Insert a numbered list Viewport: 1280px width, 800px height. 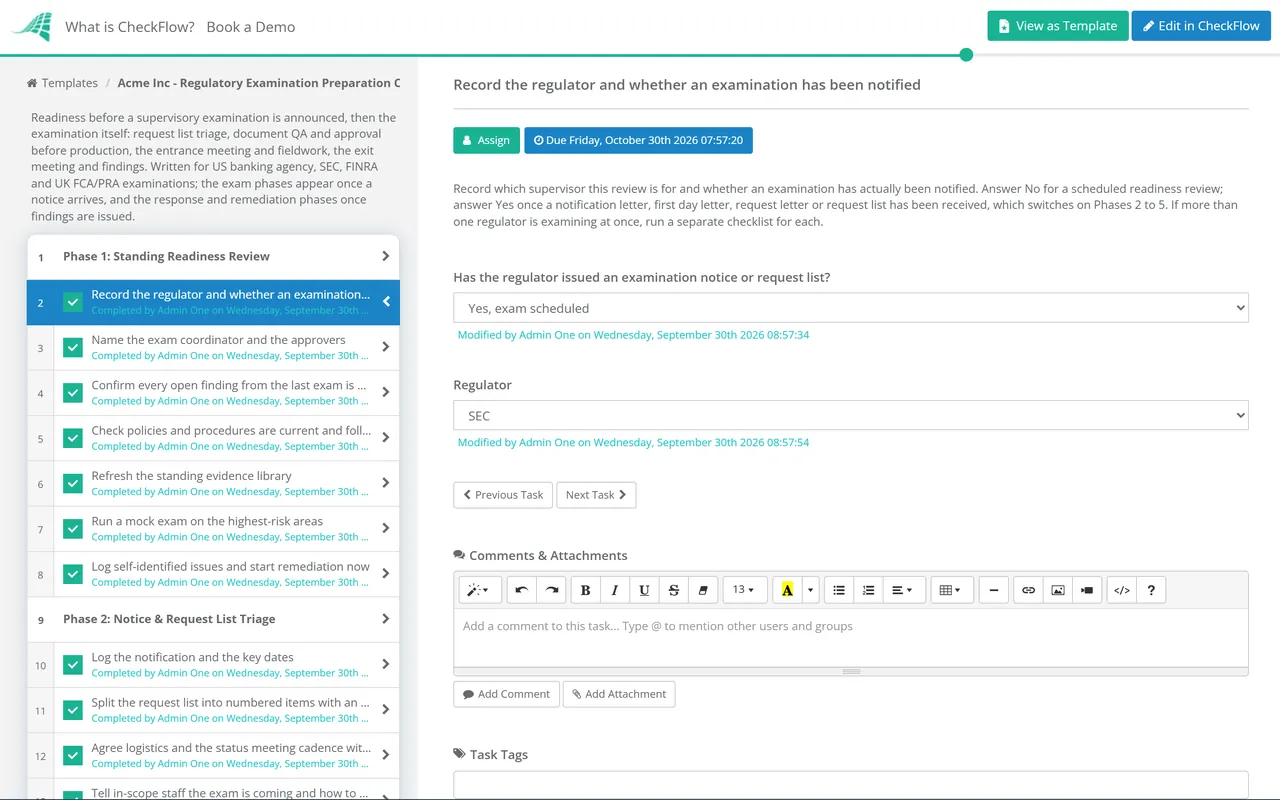point(868,590)
